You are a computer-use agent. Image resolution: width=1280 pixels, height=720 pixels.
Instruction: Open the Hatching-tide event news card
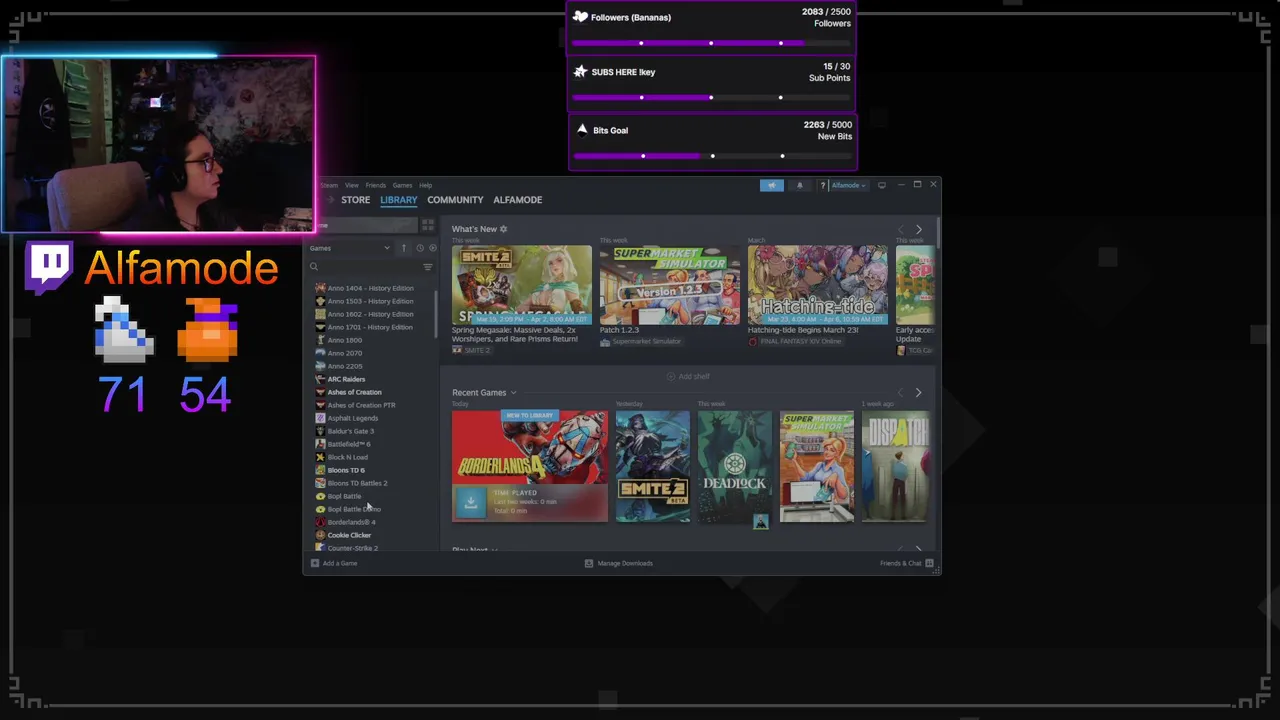click(817, 285)
